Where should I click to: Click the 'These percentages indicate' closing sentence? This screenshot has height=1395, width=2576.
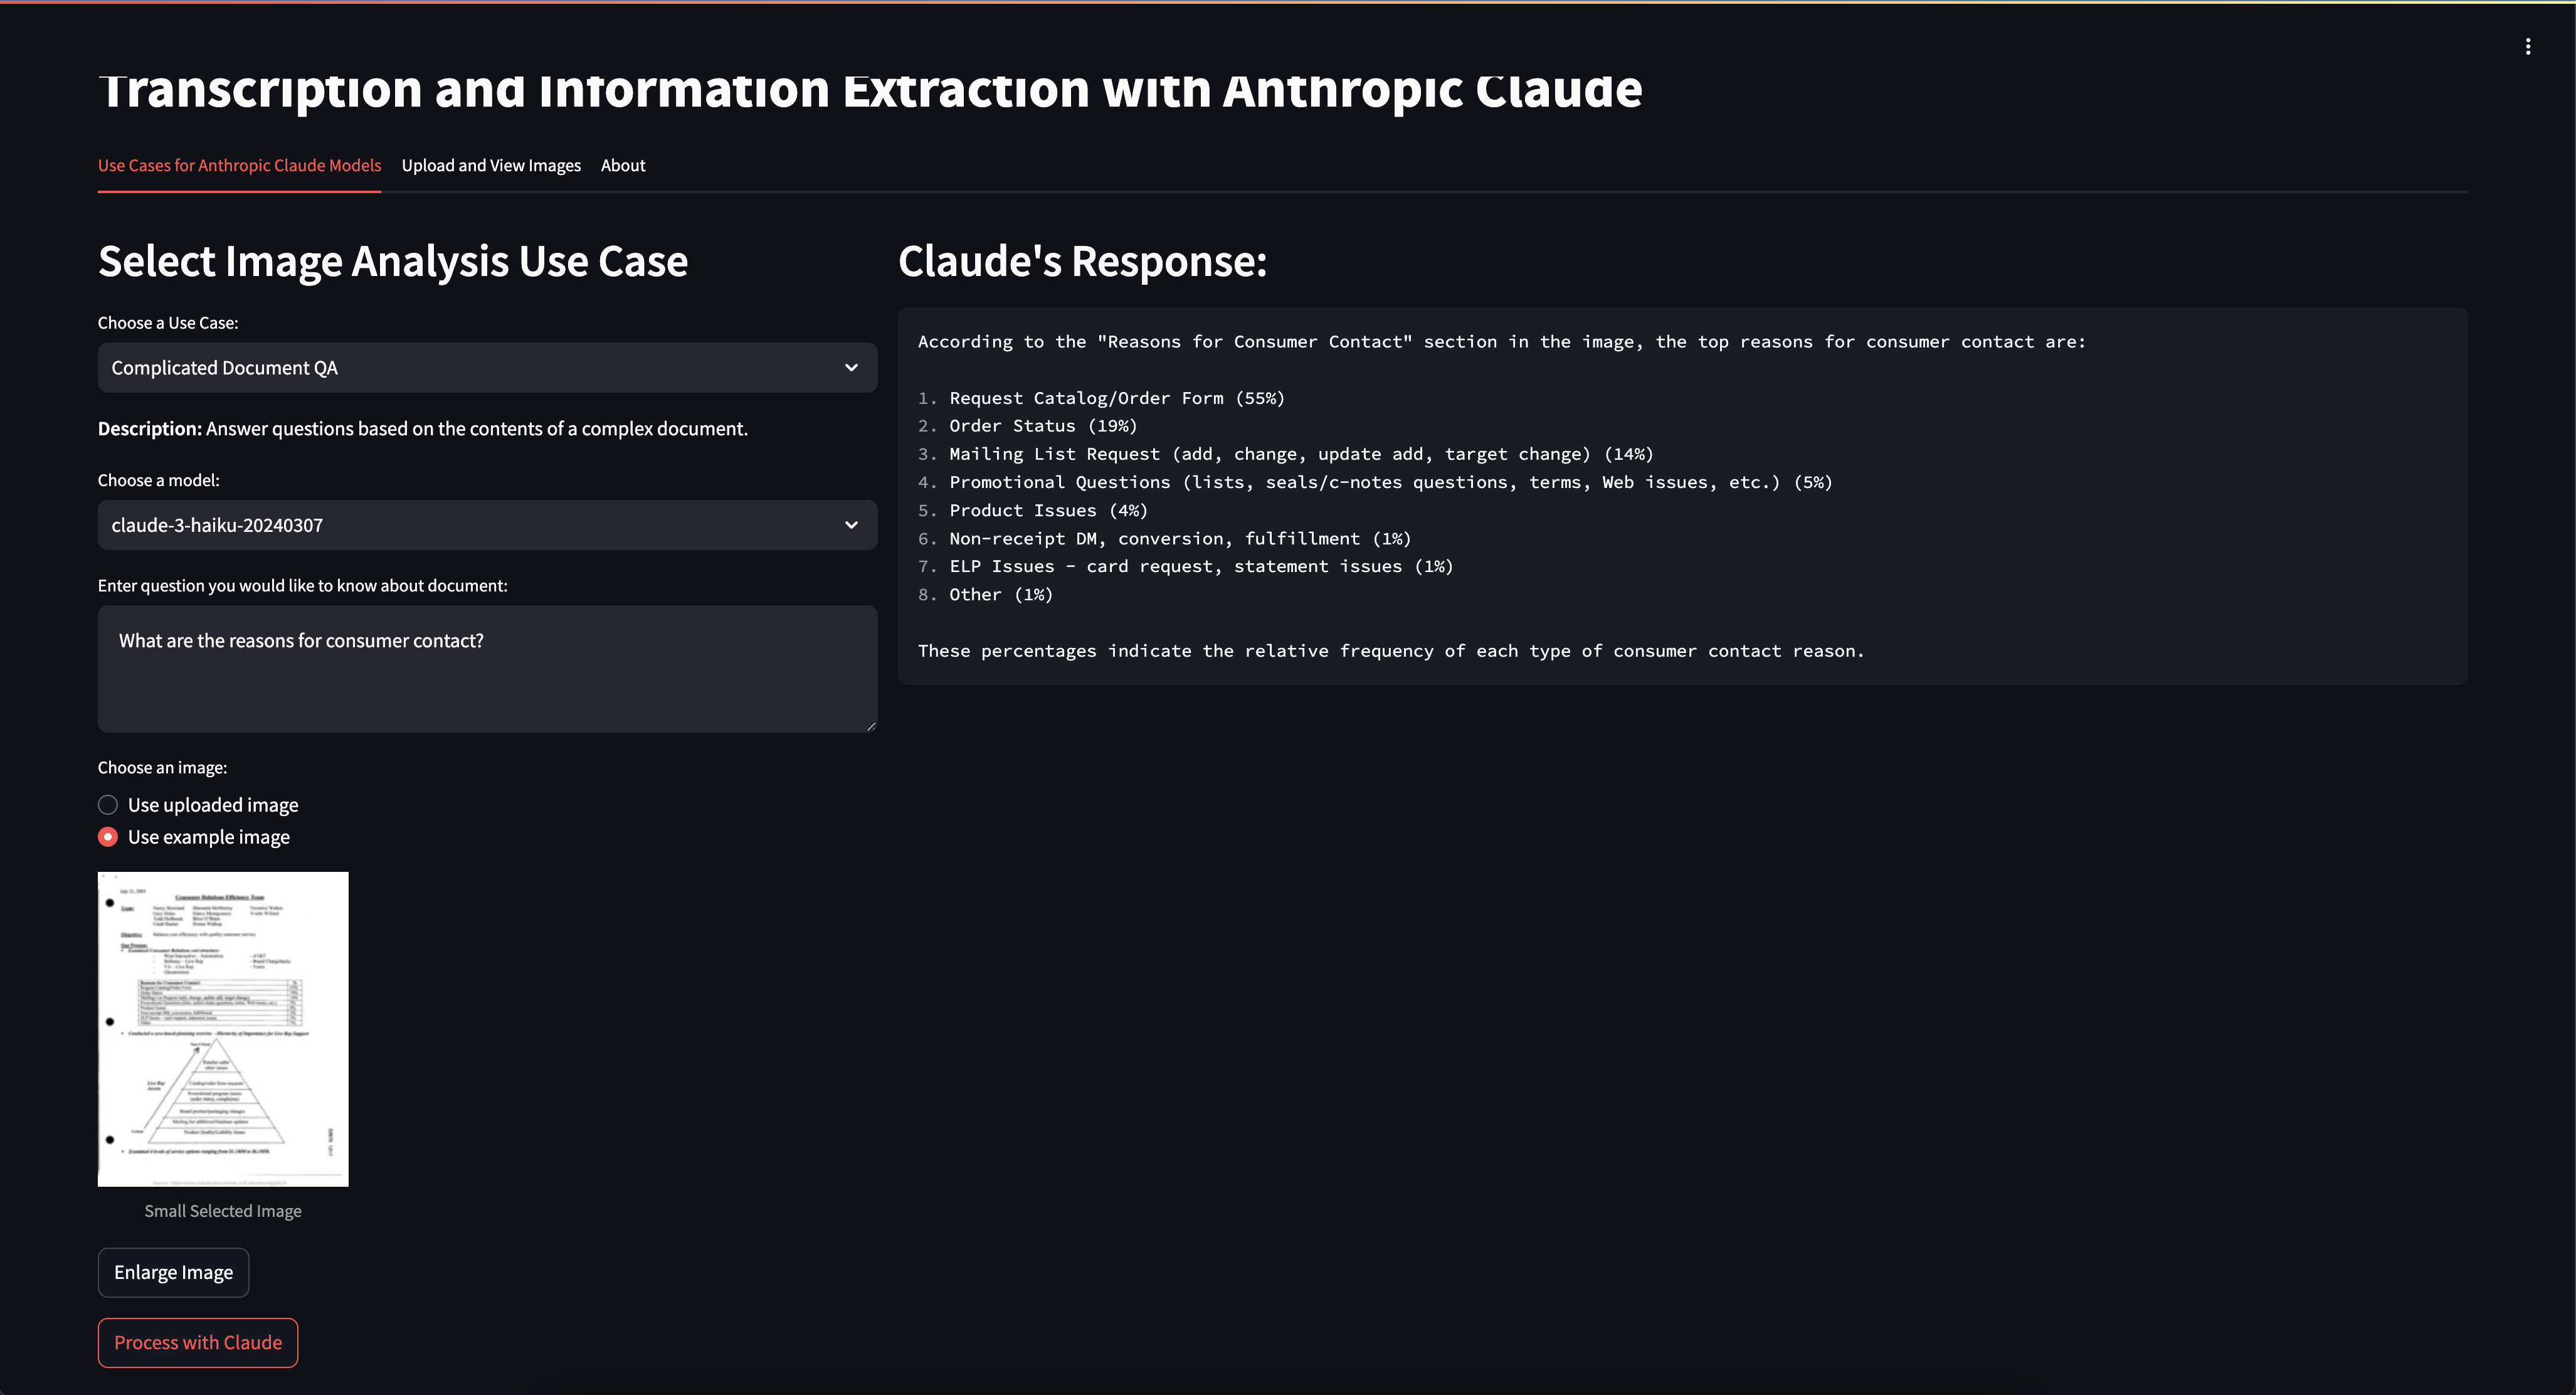(1391, 651)
